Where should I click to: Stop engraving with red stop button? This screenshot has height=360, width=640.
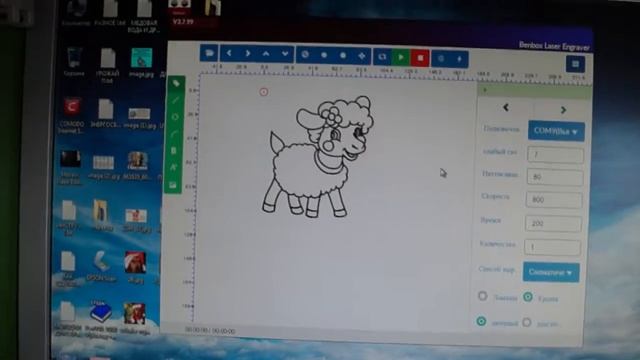point(420,58)
